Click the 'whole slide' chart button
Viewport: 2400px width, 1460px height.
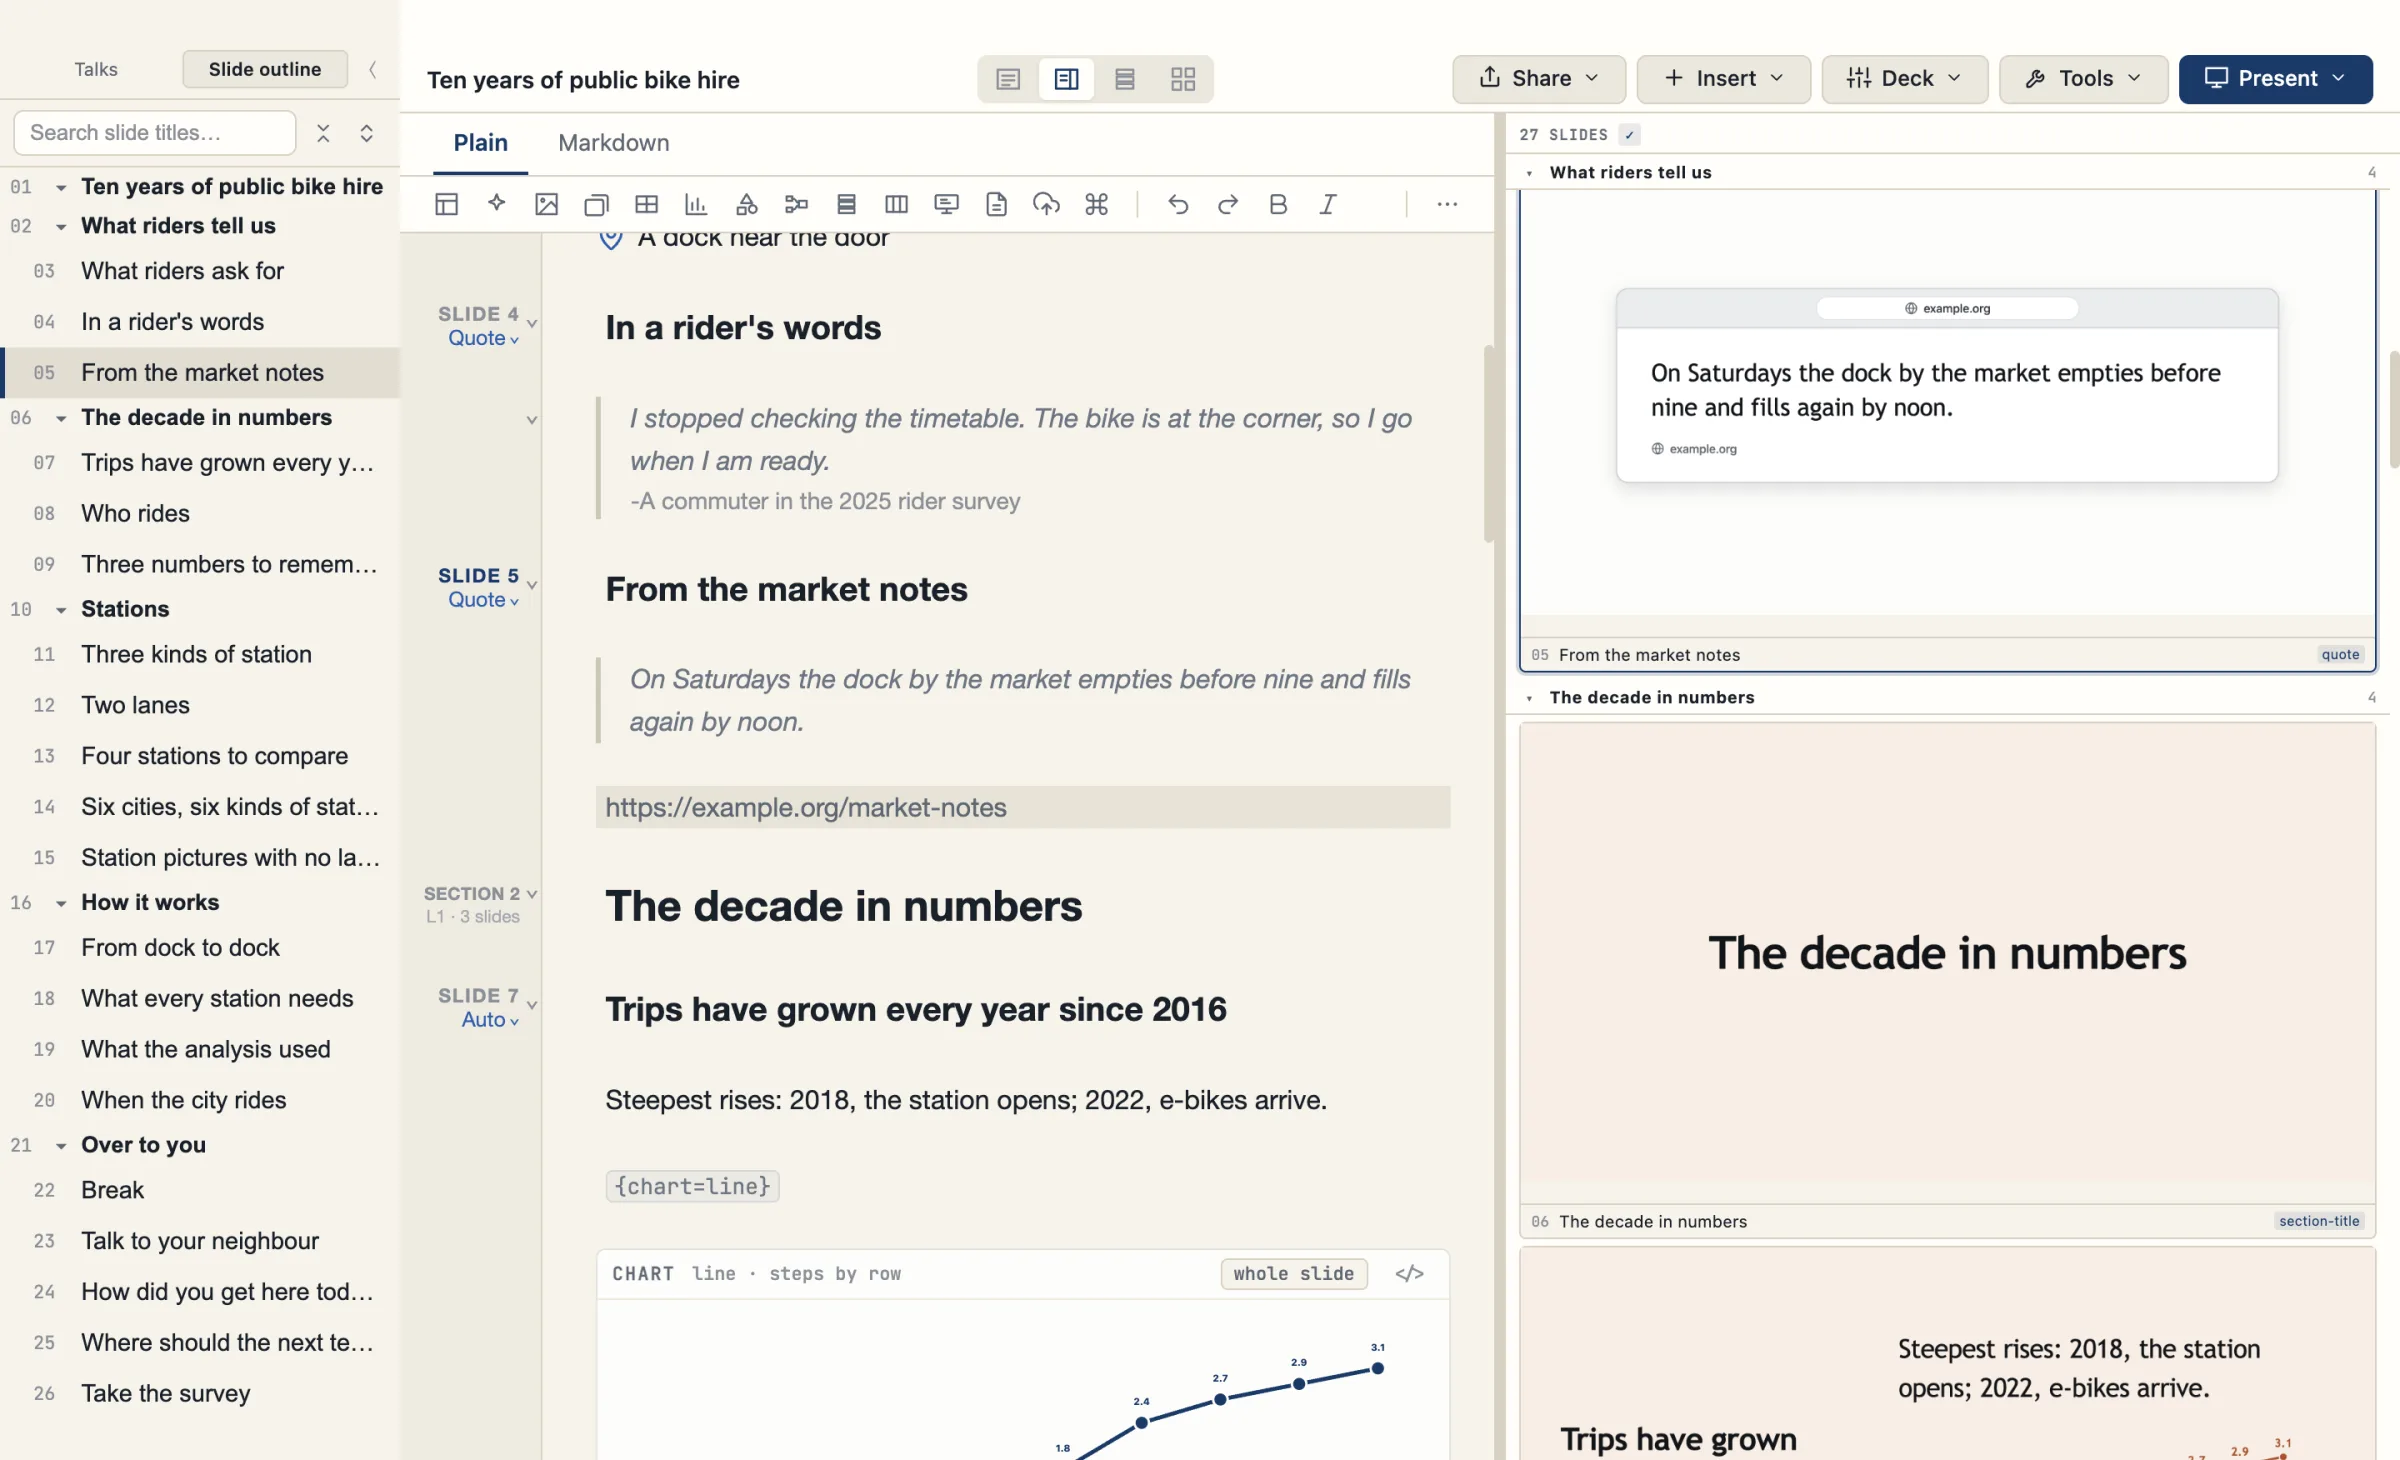(1294, 1274)
